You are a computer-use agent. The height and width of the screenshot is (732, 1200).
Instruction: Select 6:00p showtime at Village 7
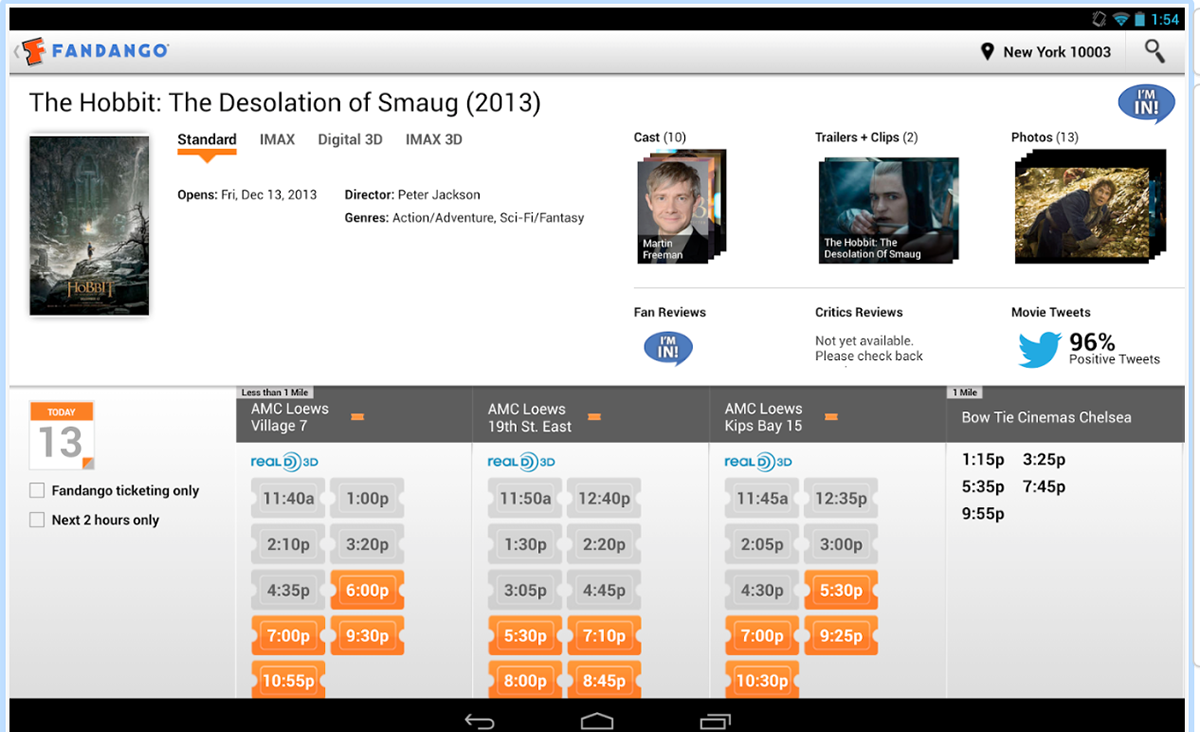[x=367, y=590]
